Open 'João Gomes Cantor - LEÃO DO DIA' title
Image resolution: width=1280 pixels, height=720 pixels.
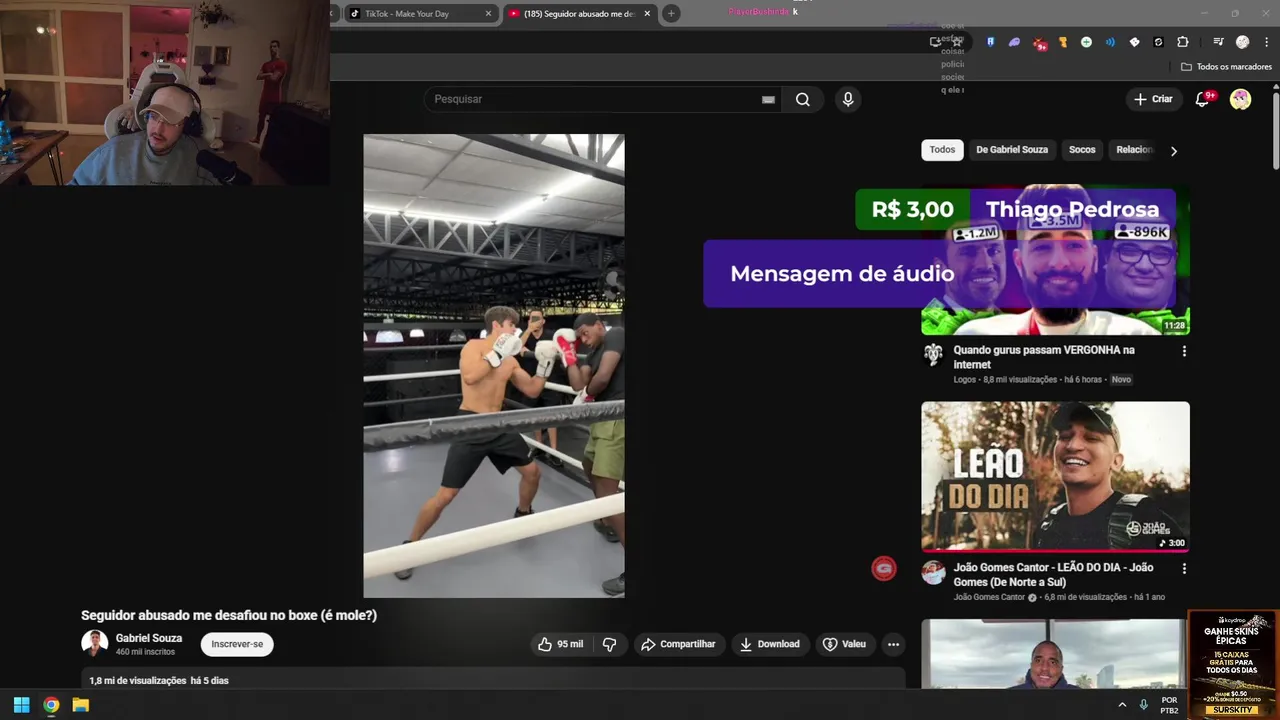1053,574
